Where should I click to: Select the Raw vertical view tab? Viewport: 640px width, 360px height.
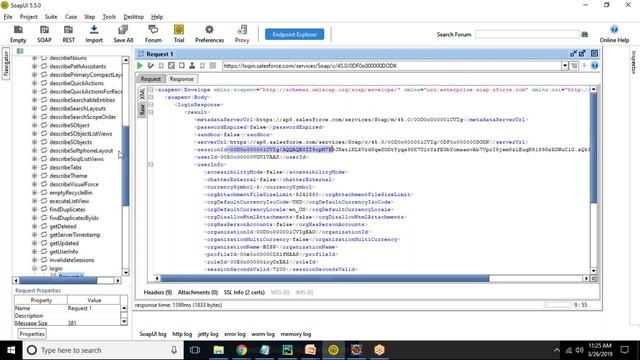coord(142,109)
